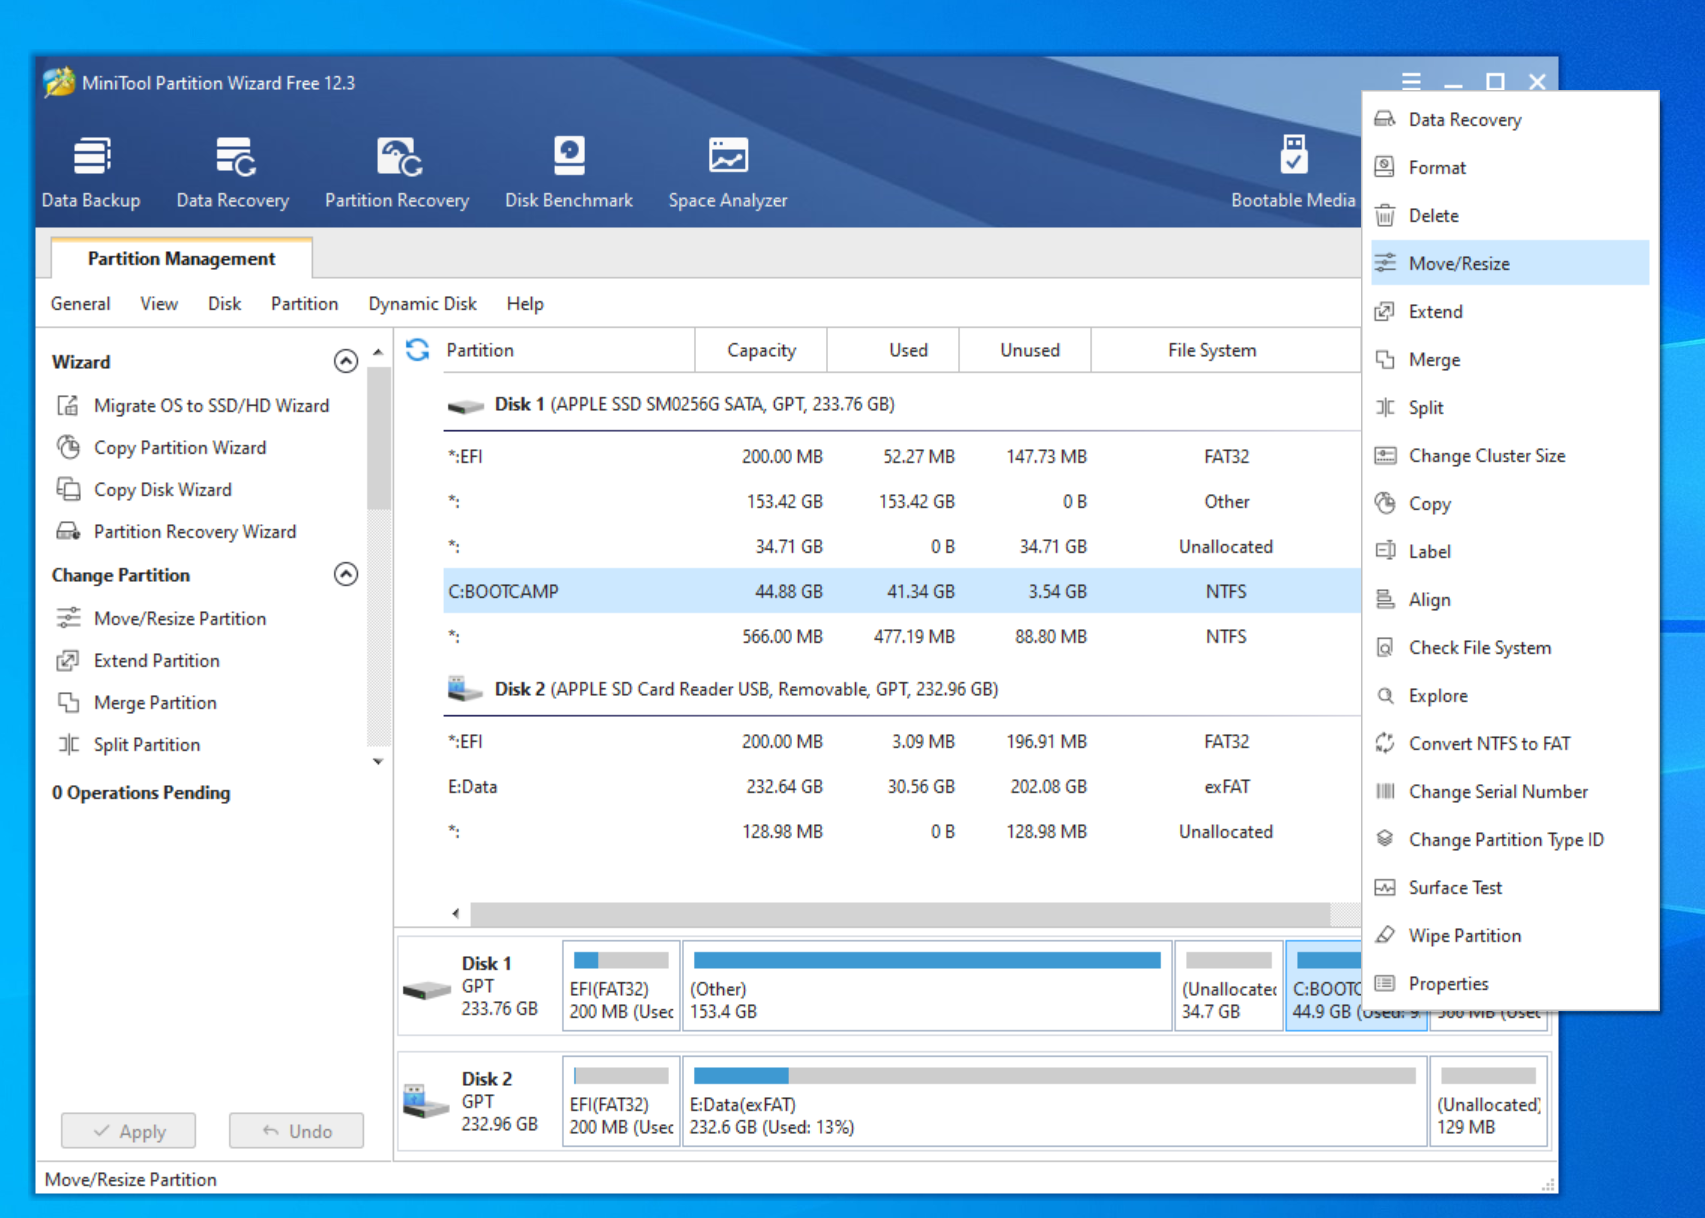The image size is (1705, 1218).
Task: Open Properties from the context menu
Action: tap(1510, 984)
